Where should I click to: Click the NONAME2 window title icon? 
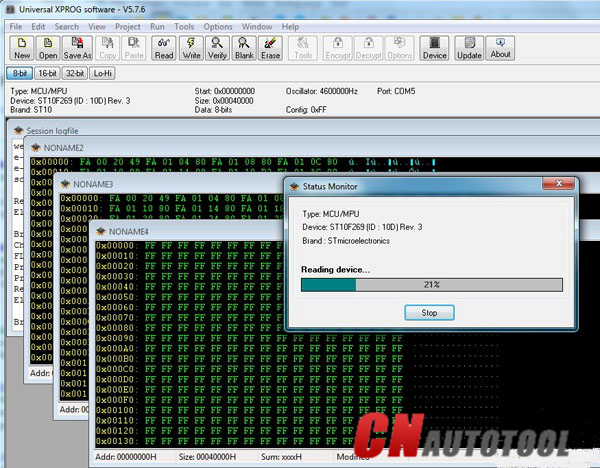tap(36, 148)
